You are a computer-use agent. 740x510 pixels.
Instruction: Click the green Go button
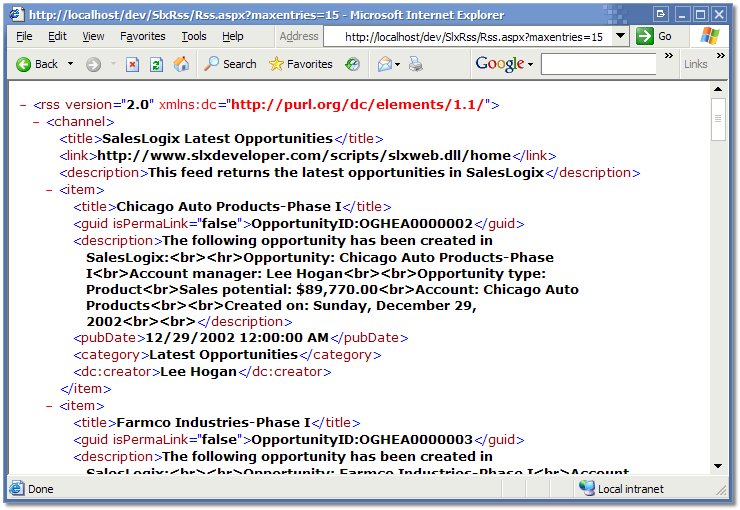point(654,36)
